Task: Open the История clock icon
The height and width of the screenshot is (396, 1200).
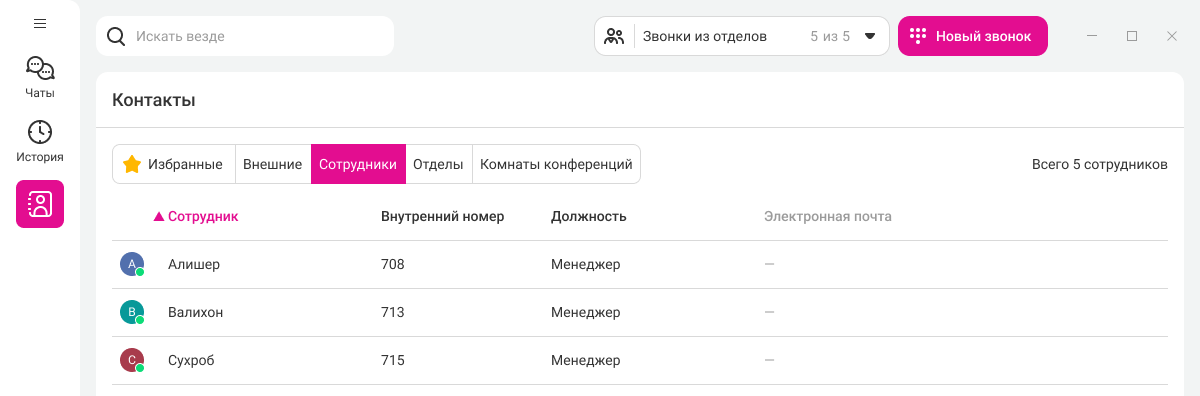Action: point(40,132)
